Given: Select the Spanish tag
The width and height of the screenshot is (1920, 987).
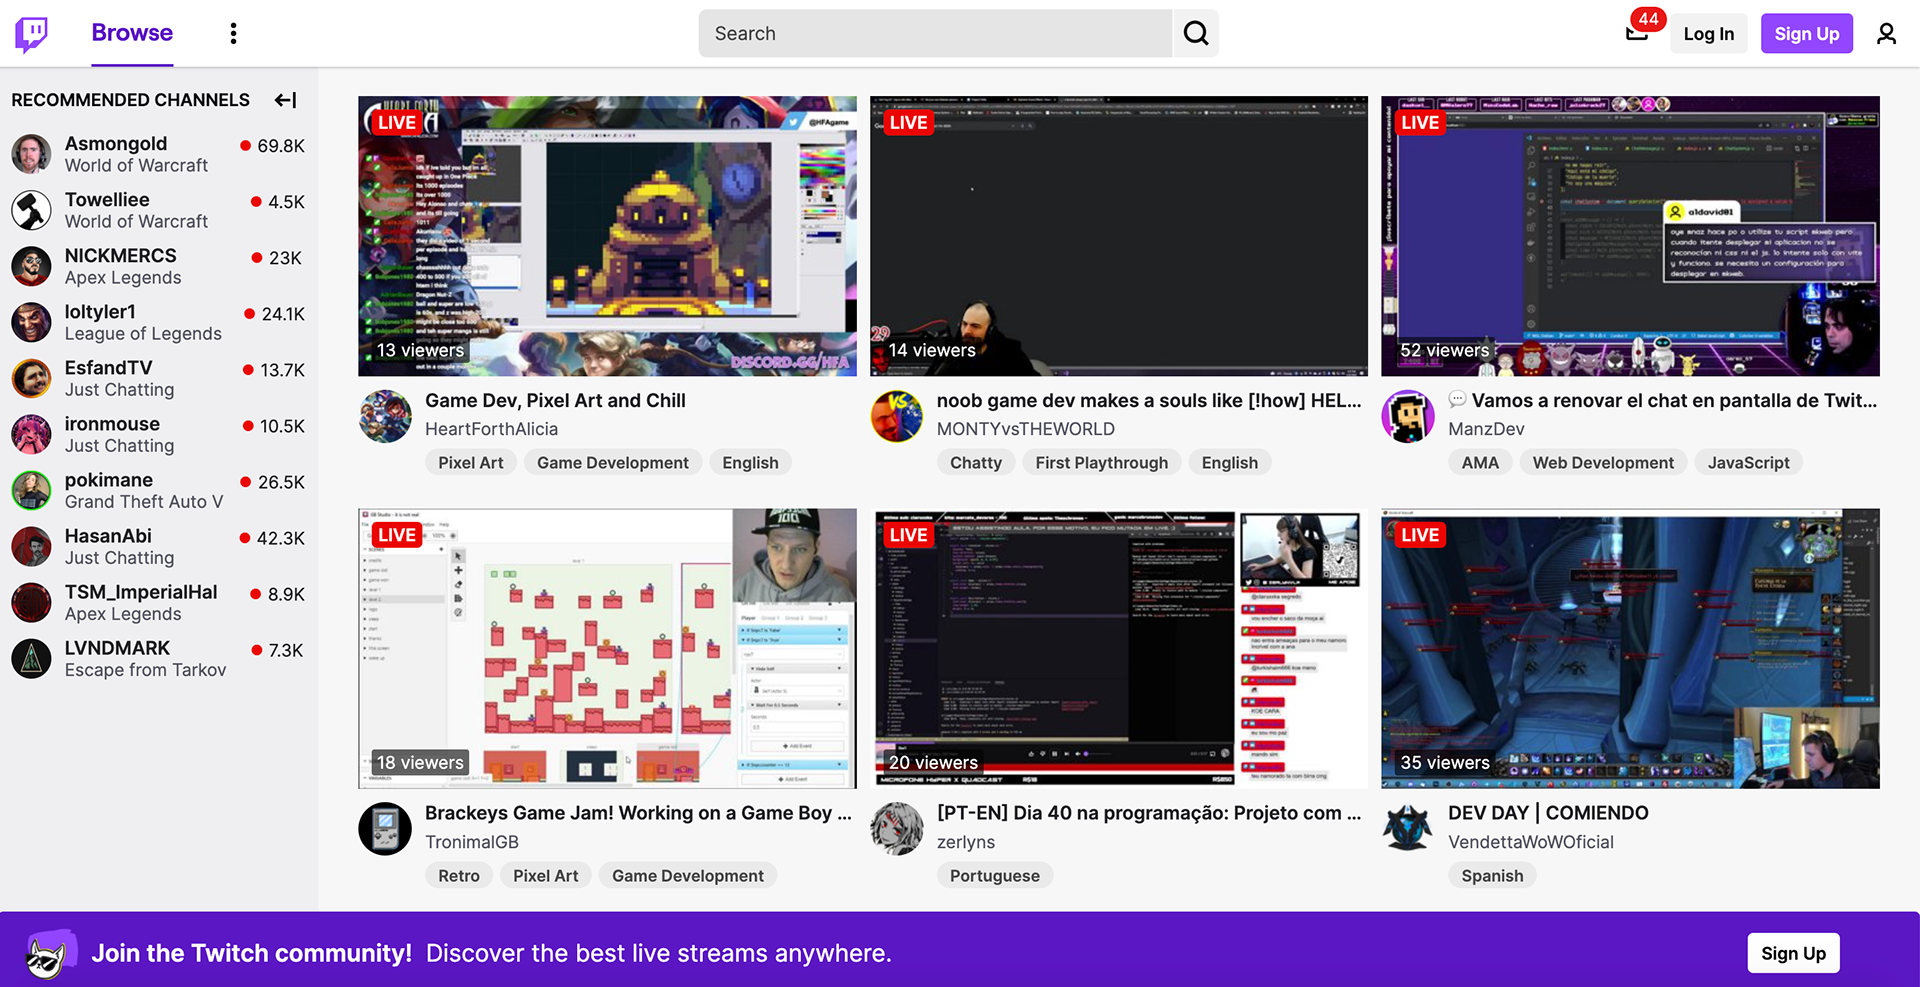Looking at the screenshot, I should tap(1492, 876).
